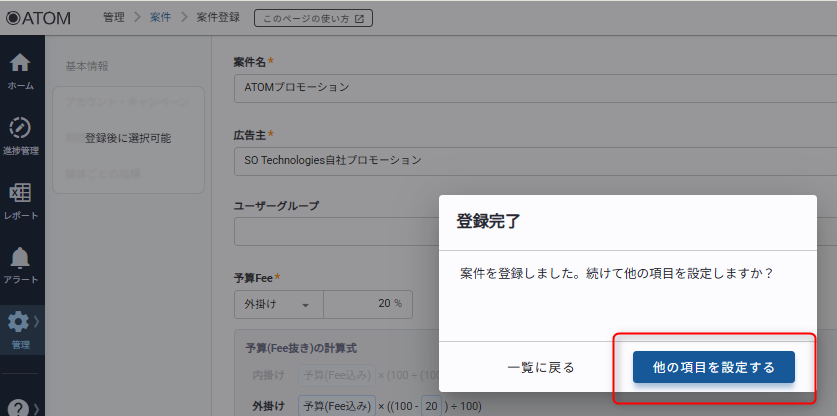Click the external link icon in このページの使い方
Screen dimensions: 837x416
(359, 18)
